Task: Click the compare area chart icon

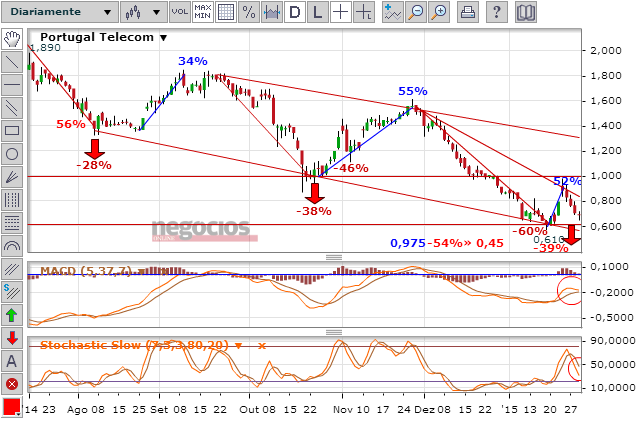Action: pos(271,12)
